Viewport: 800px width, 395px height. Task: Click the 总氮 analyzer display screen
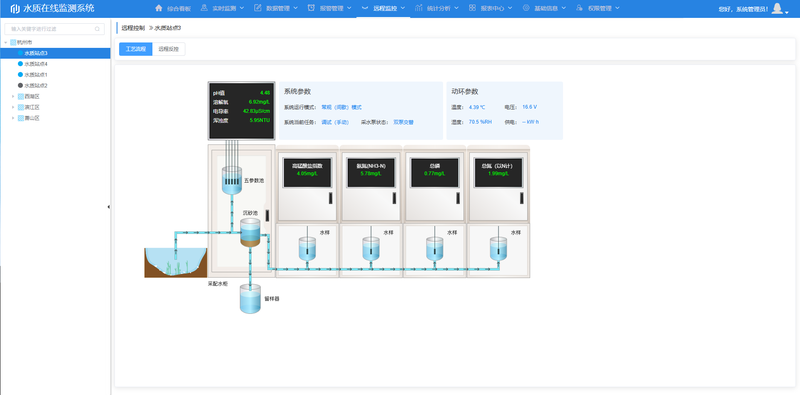(x=498, y=172)
